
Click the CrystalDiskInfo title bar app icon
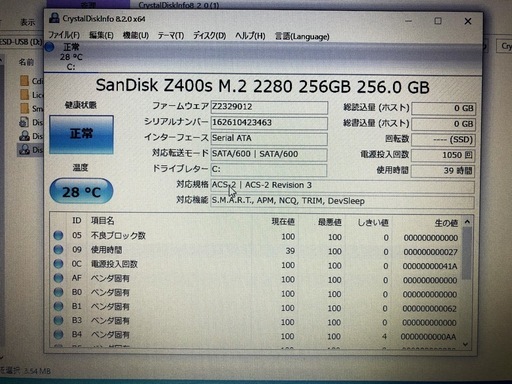click(54, 18)
